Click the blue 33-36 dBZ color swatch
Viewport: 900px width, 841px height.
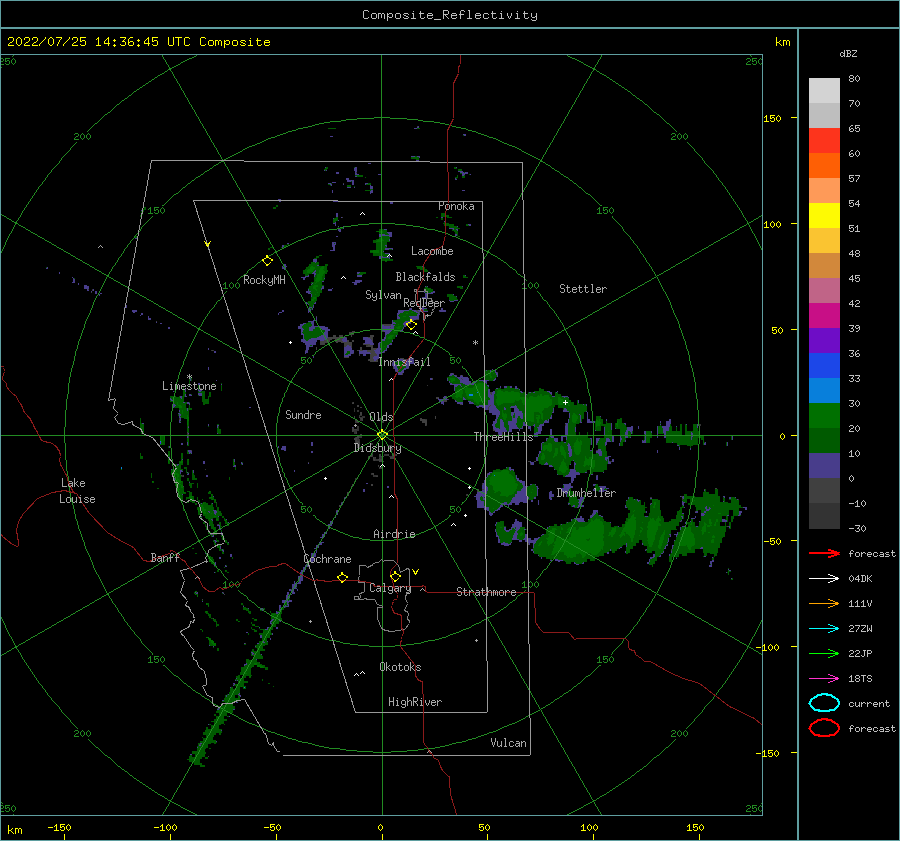pyautogui.click(x=824, y=366)
